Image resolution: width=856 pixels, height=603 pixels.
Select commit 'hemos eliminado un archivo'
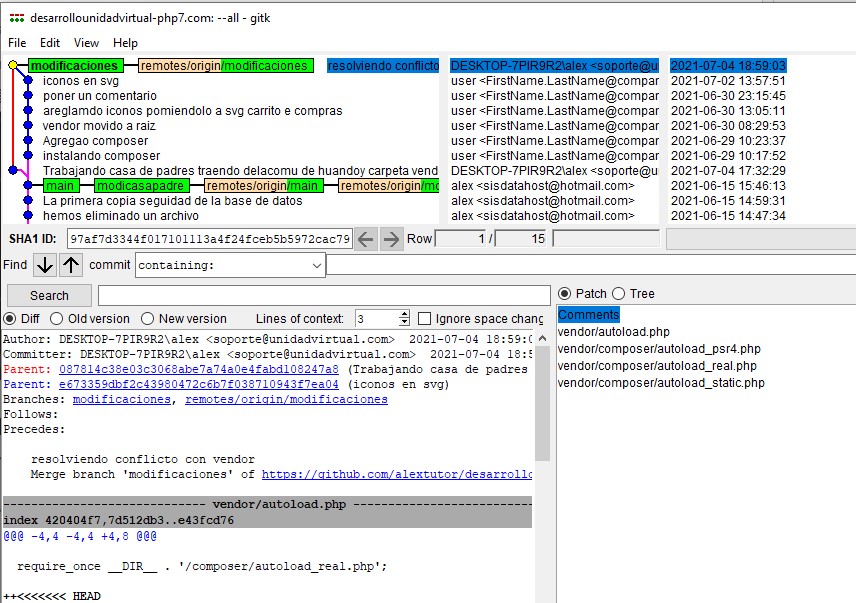121,216
